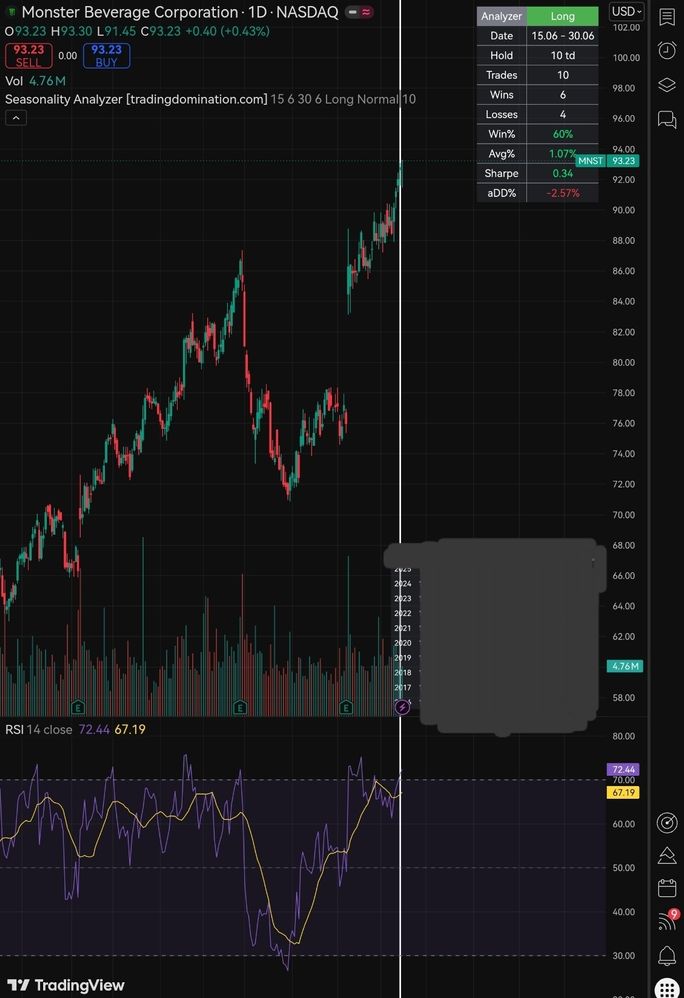684x998 pixels.
Task: Click the middle earnings E marker
Action: (240, 706)
